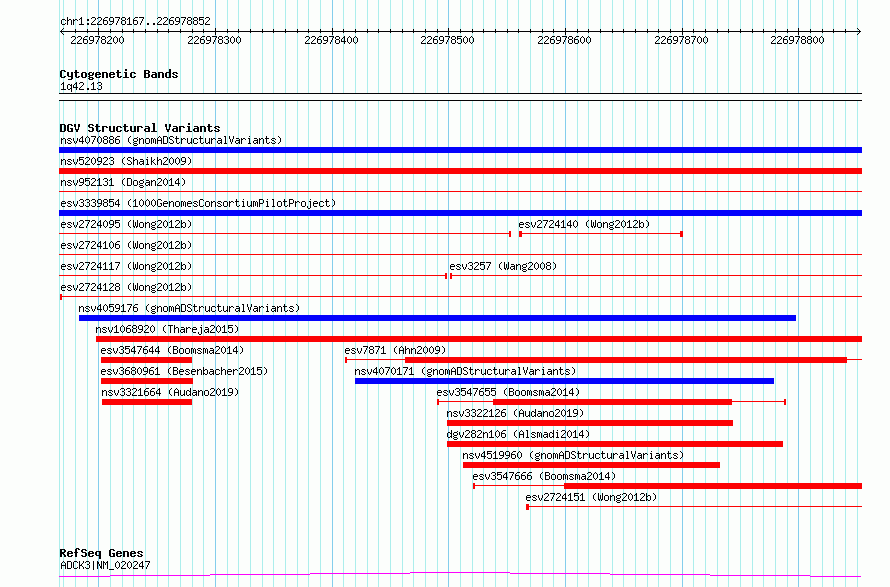Image resolution: width=890 pixels, height=587 pixels.
Task: Click red bar under esv3680961
Action: point(147,381)
